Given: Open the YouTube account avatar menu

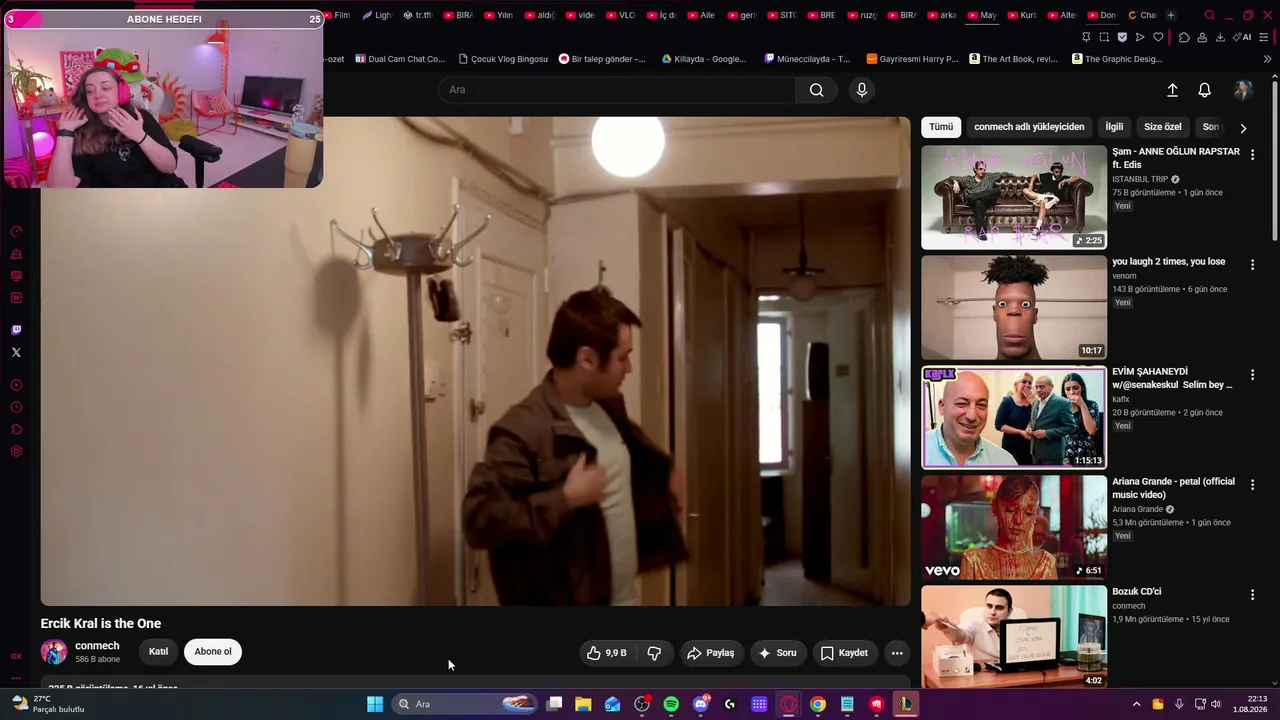Looking at the screenshot, I should pyautogui.click(x=1243, y=90).
